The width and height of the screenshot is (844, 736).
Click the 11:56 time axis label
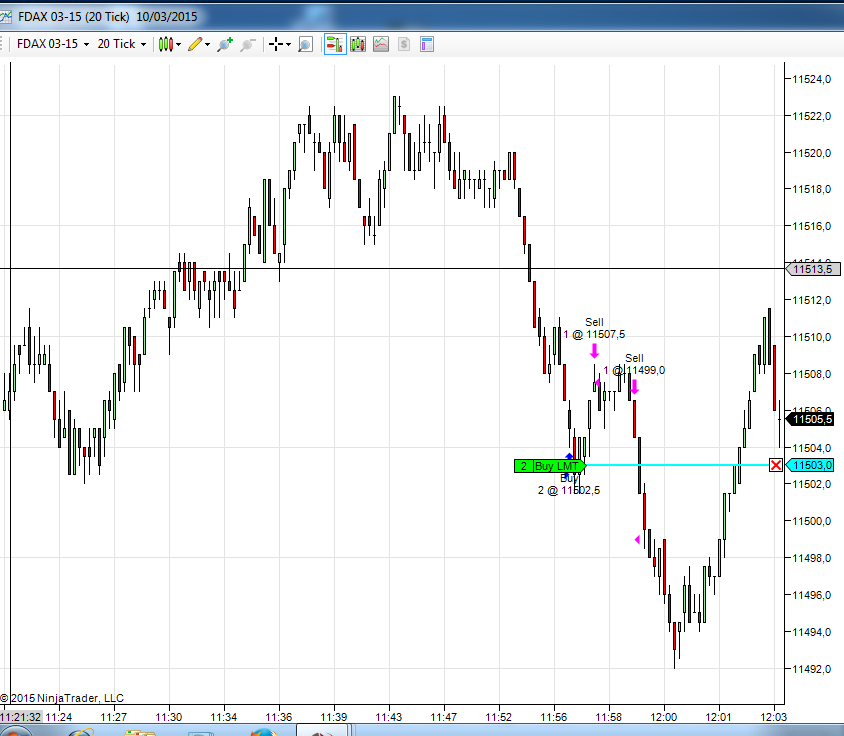click(x=554, y=717)
